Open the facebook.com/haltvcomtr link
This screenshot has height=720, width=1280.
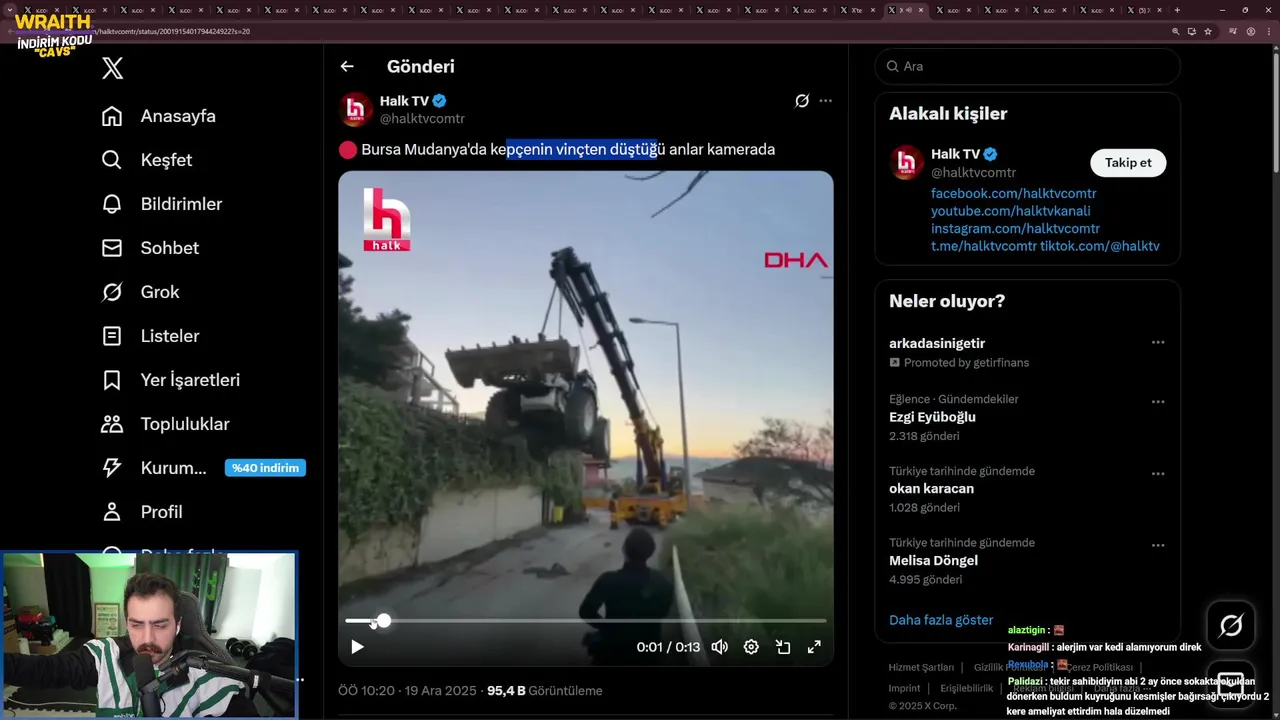click(x=1013, y=193)
